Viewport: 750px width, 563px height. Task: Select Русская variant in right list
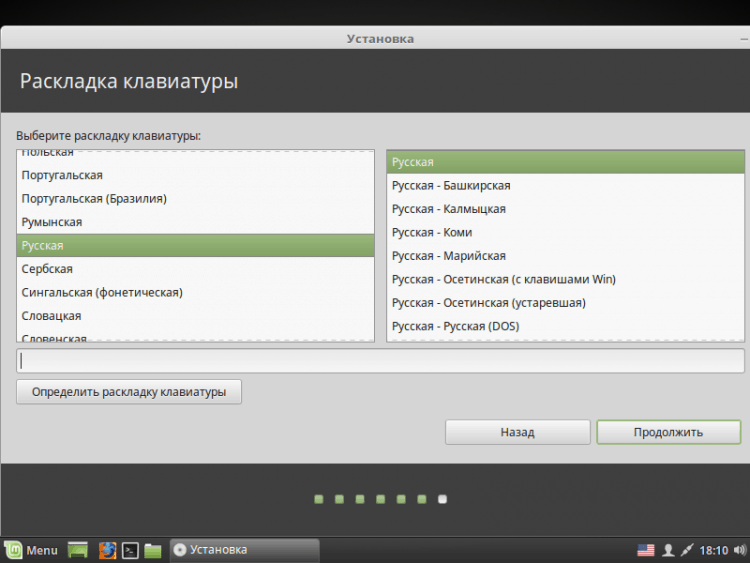tap(565, 162)
